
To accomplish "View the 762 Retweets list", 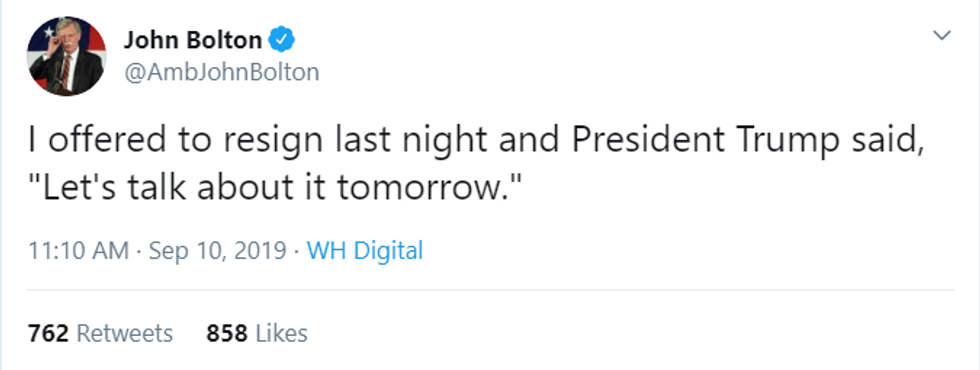I will [100, 333].
